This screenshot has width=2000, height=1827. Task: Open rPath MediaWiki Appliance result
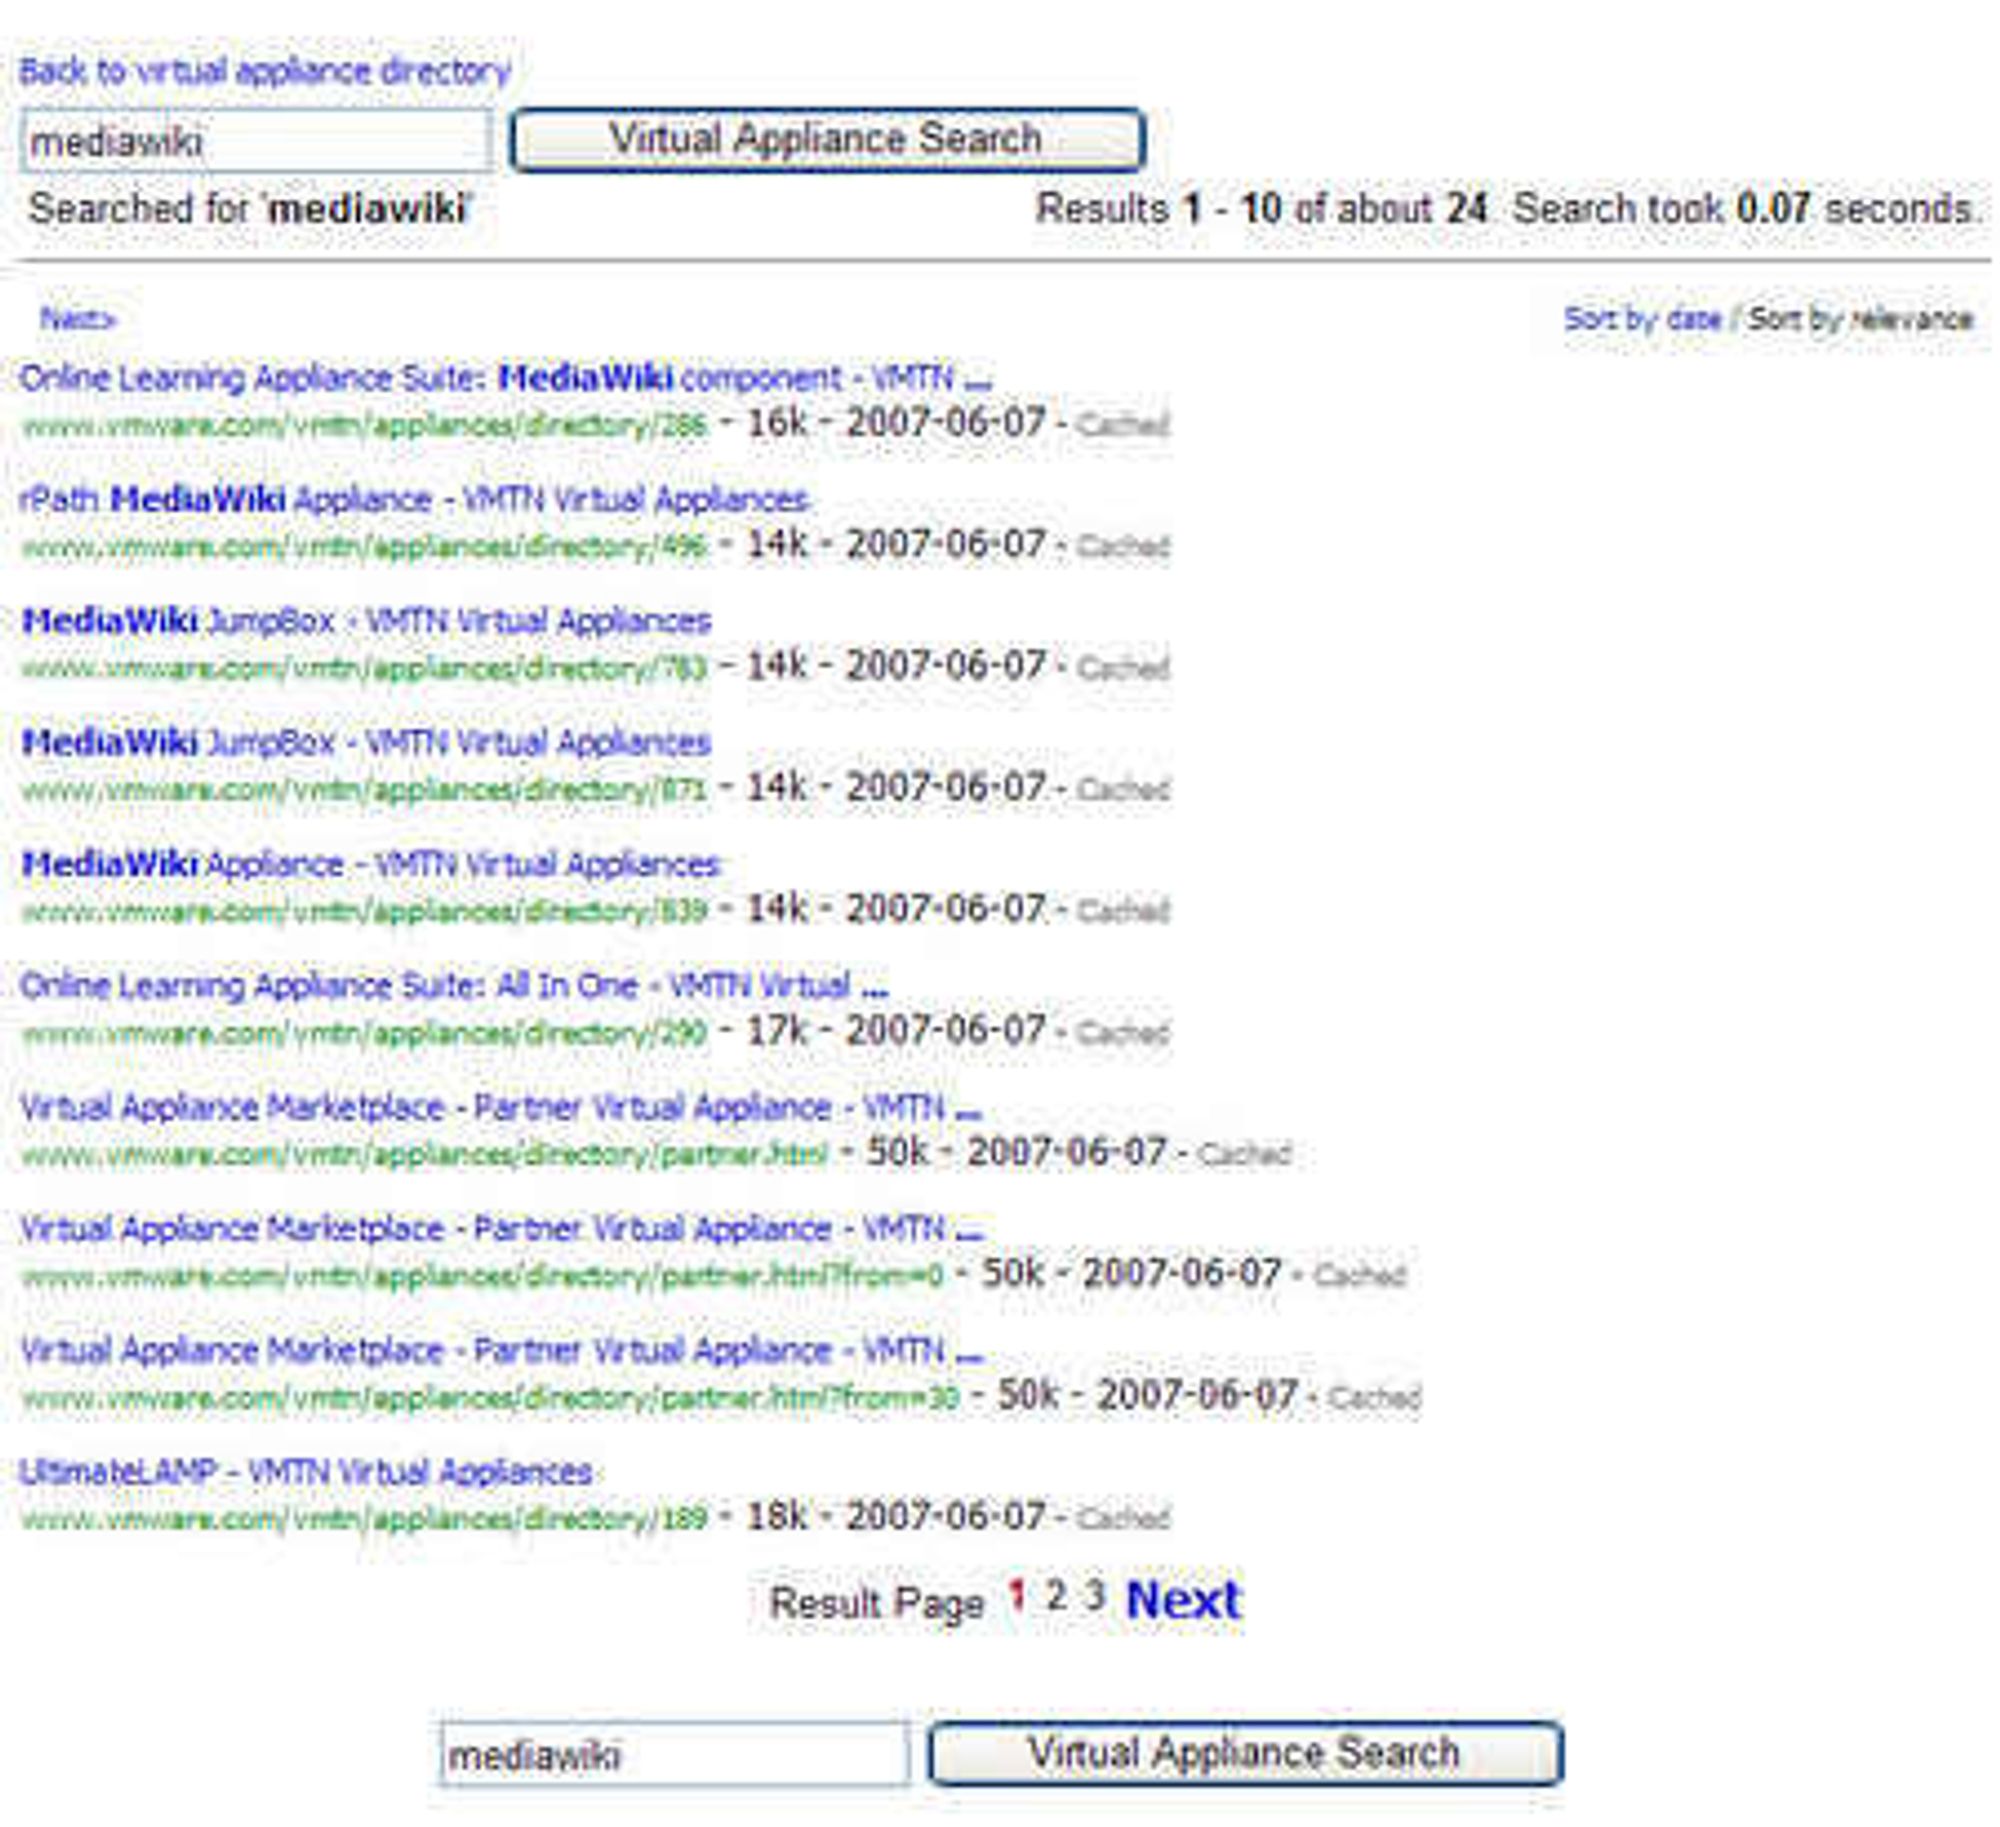tap(414, 499)
